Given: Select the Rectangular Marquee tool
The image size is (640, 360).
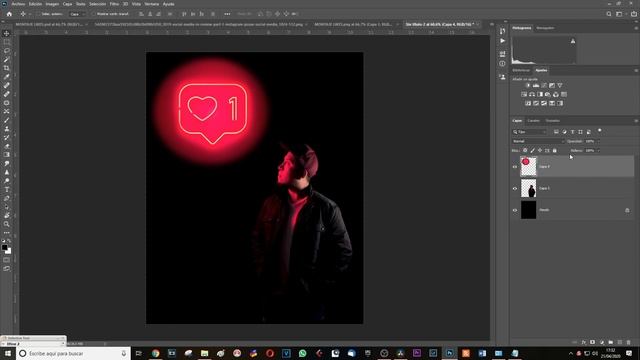Looking at the screenshot, I should (7, 42).
